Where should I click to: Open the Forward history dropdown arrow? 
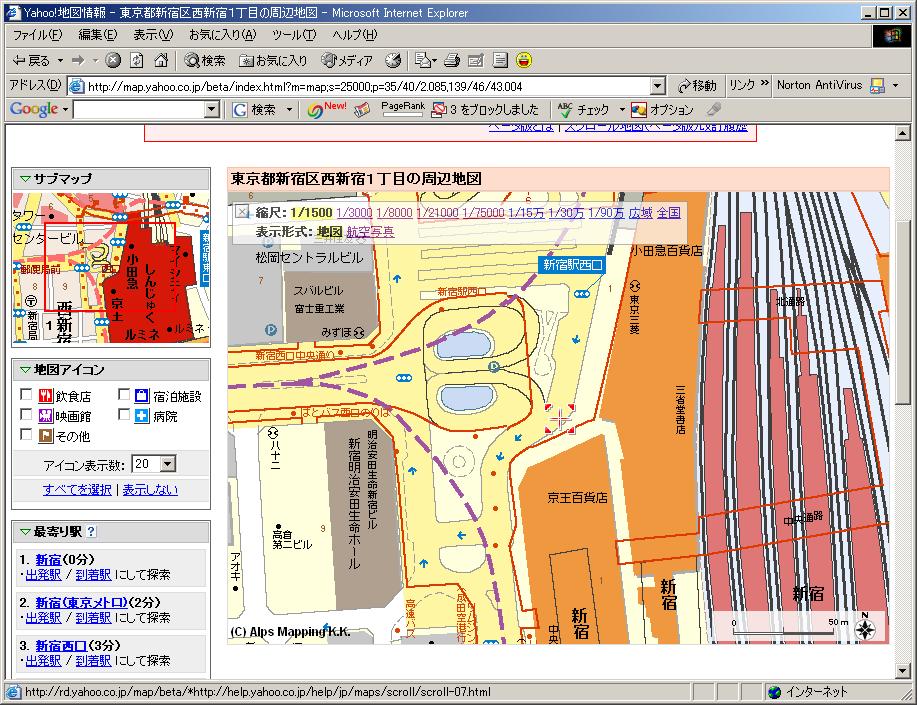click(x=95, y=60)
